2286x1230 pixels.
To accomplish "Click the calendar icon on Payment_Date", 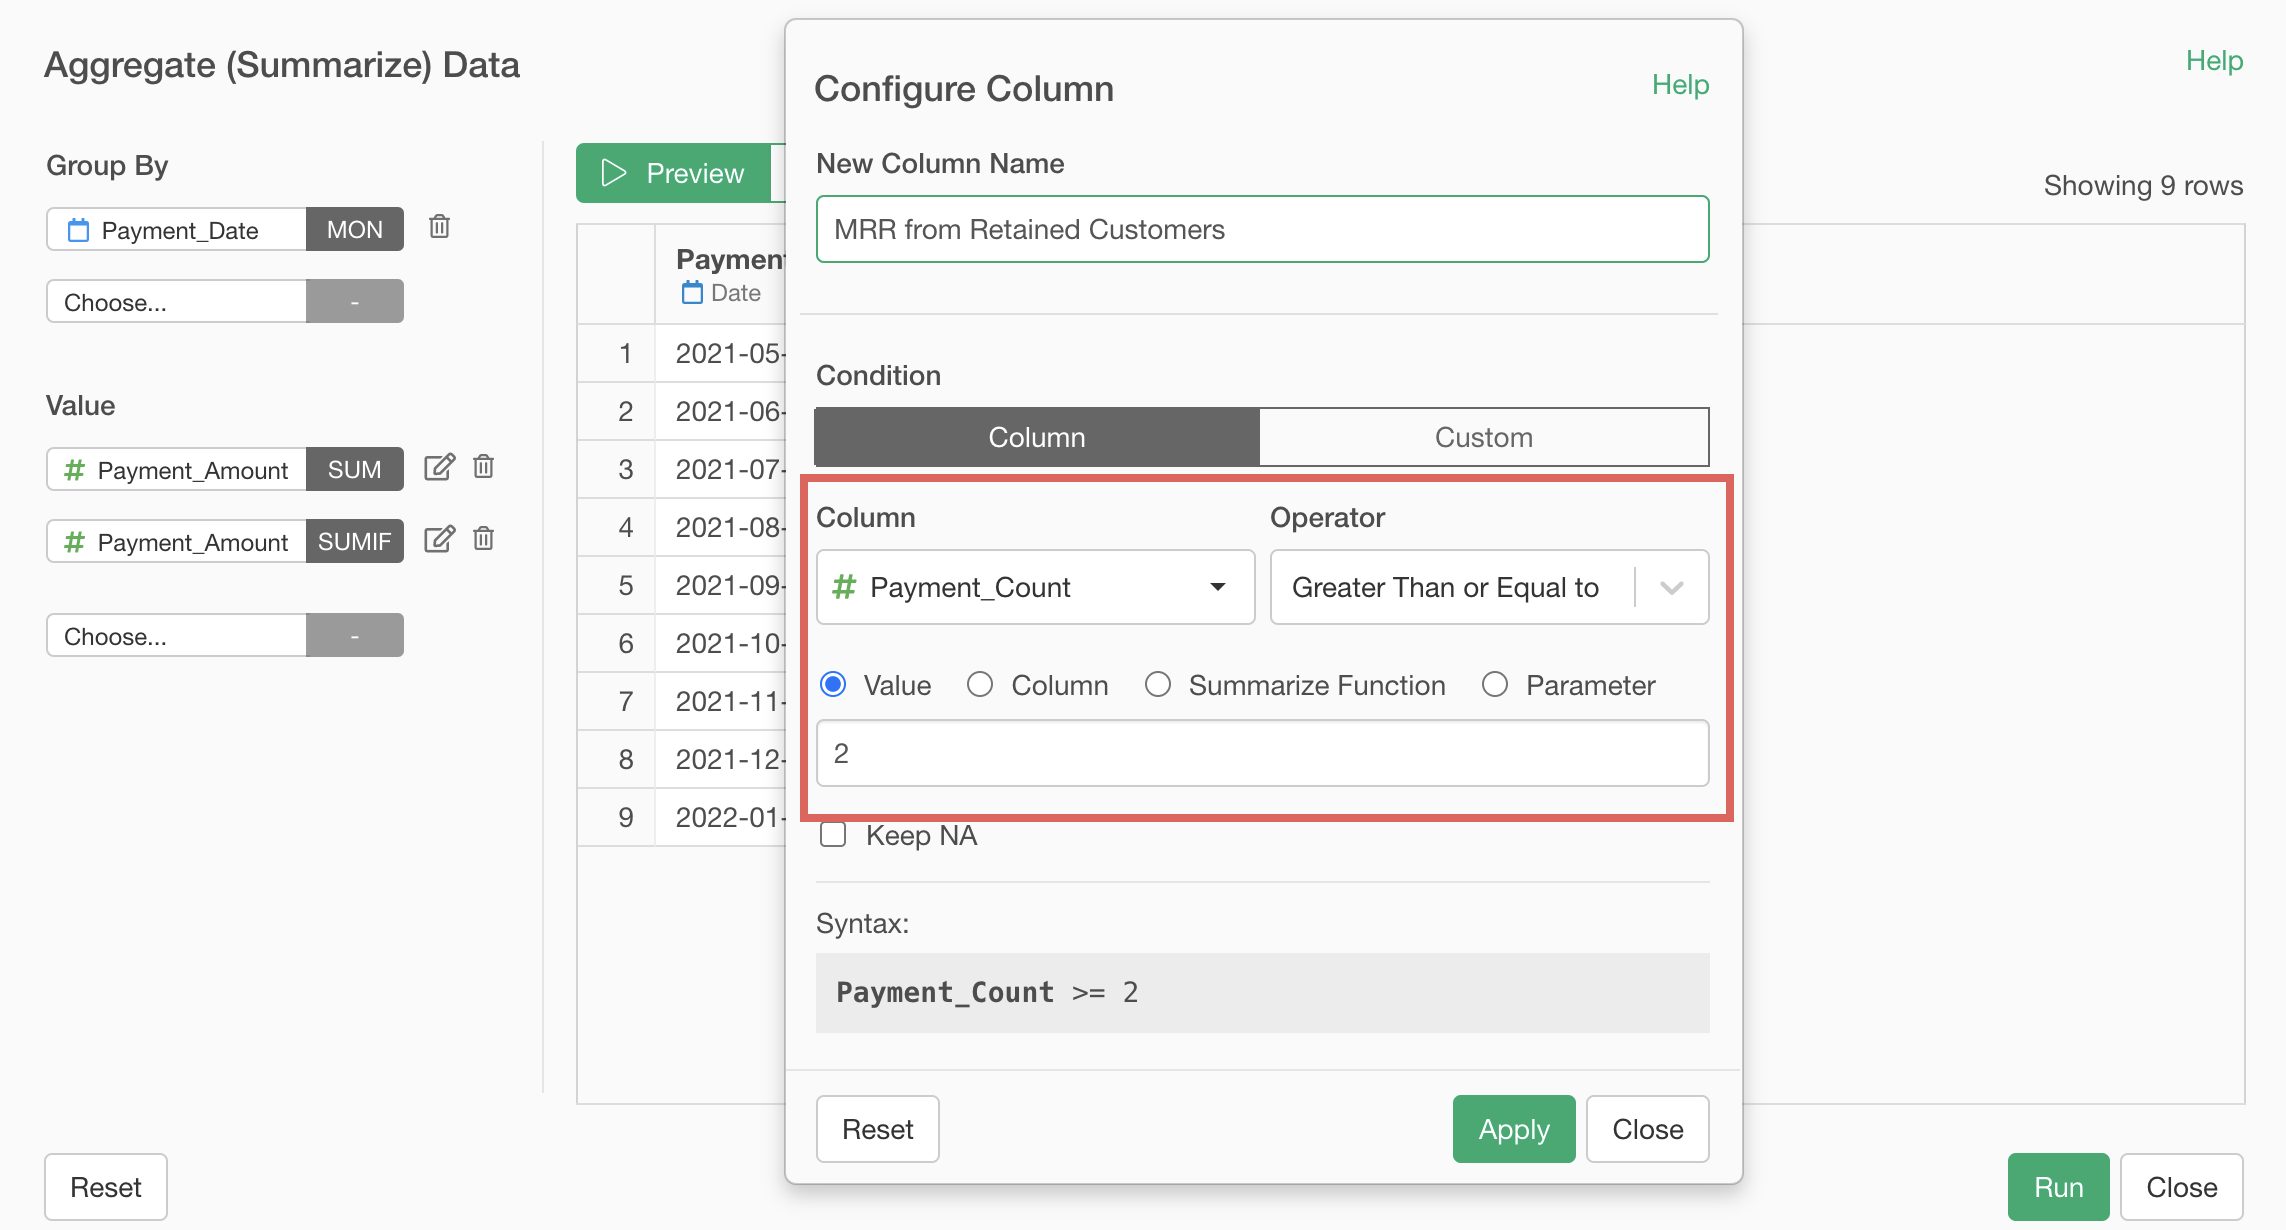I will 78,230.
